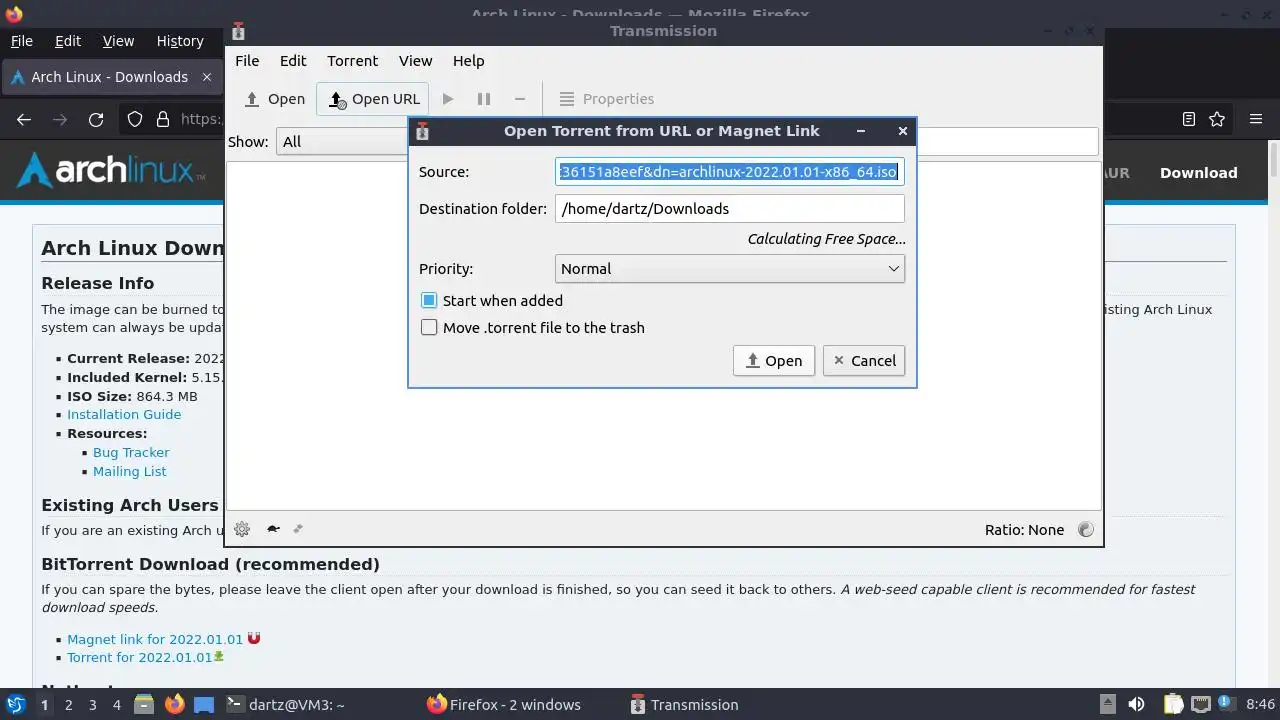Switch to workspace 2
Viewport: 1280px width, 720px height.
[68, 705]
